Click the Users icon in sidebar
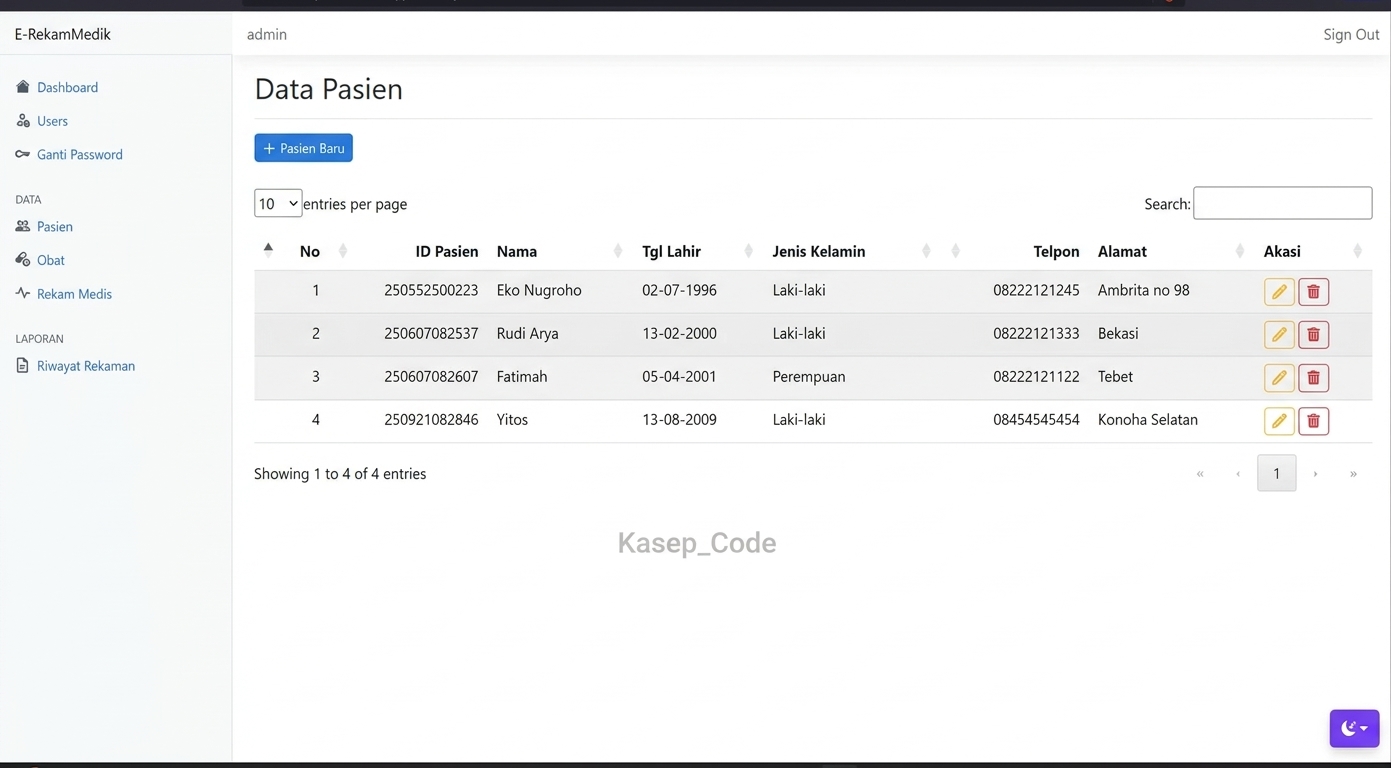1391x768 pixels. tap(23, 120)
